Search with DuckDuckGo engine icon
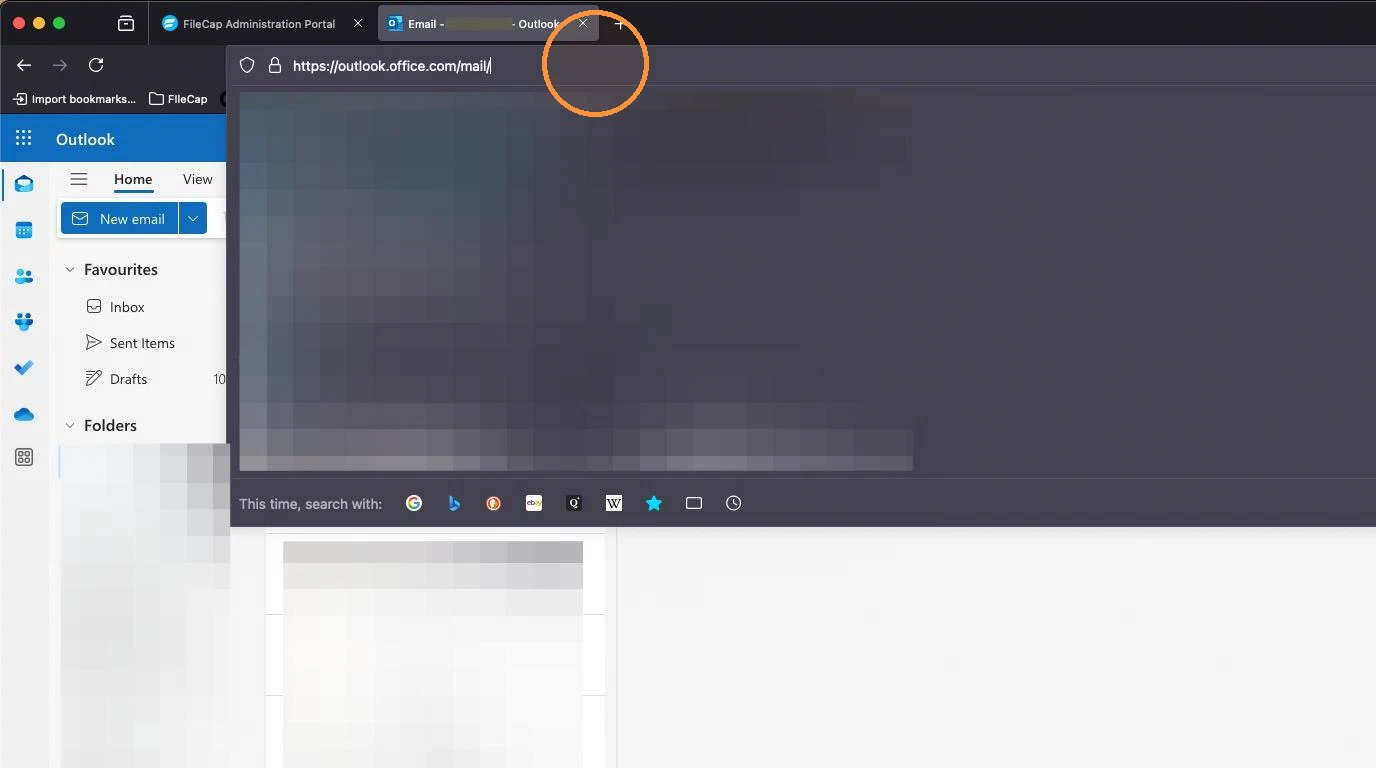This screenshot has height=768, width=1376. click(494, 503)
